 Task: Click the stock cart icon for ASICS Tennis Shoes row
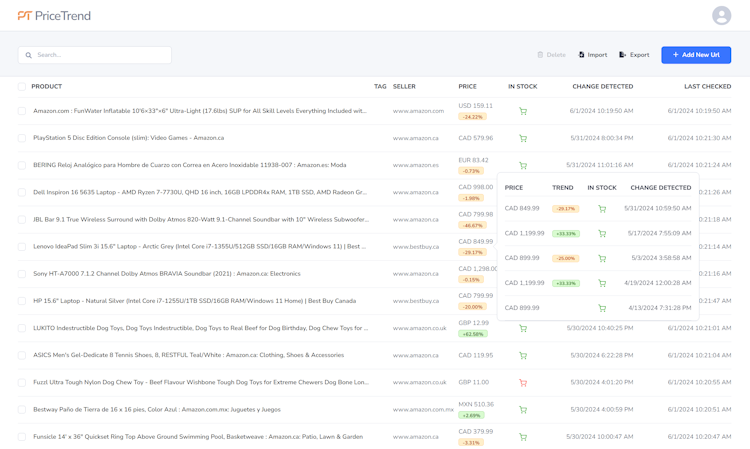pos(523,356)
